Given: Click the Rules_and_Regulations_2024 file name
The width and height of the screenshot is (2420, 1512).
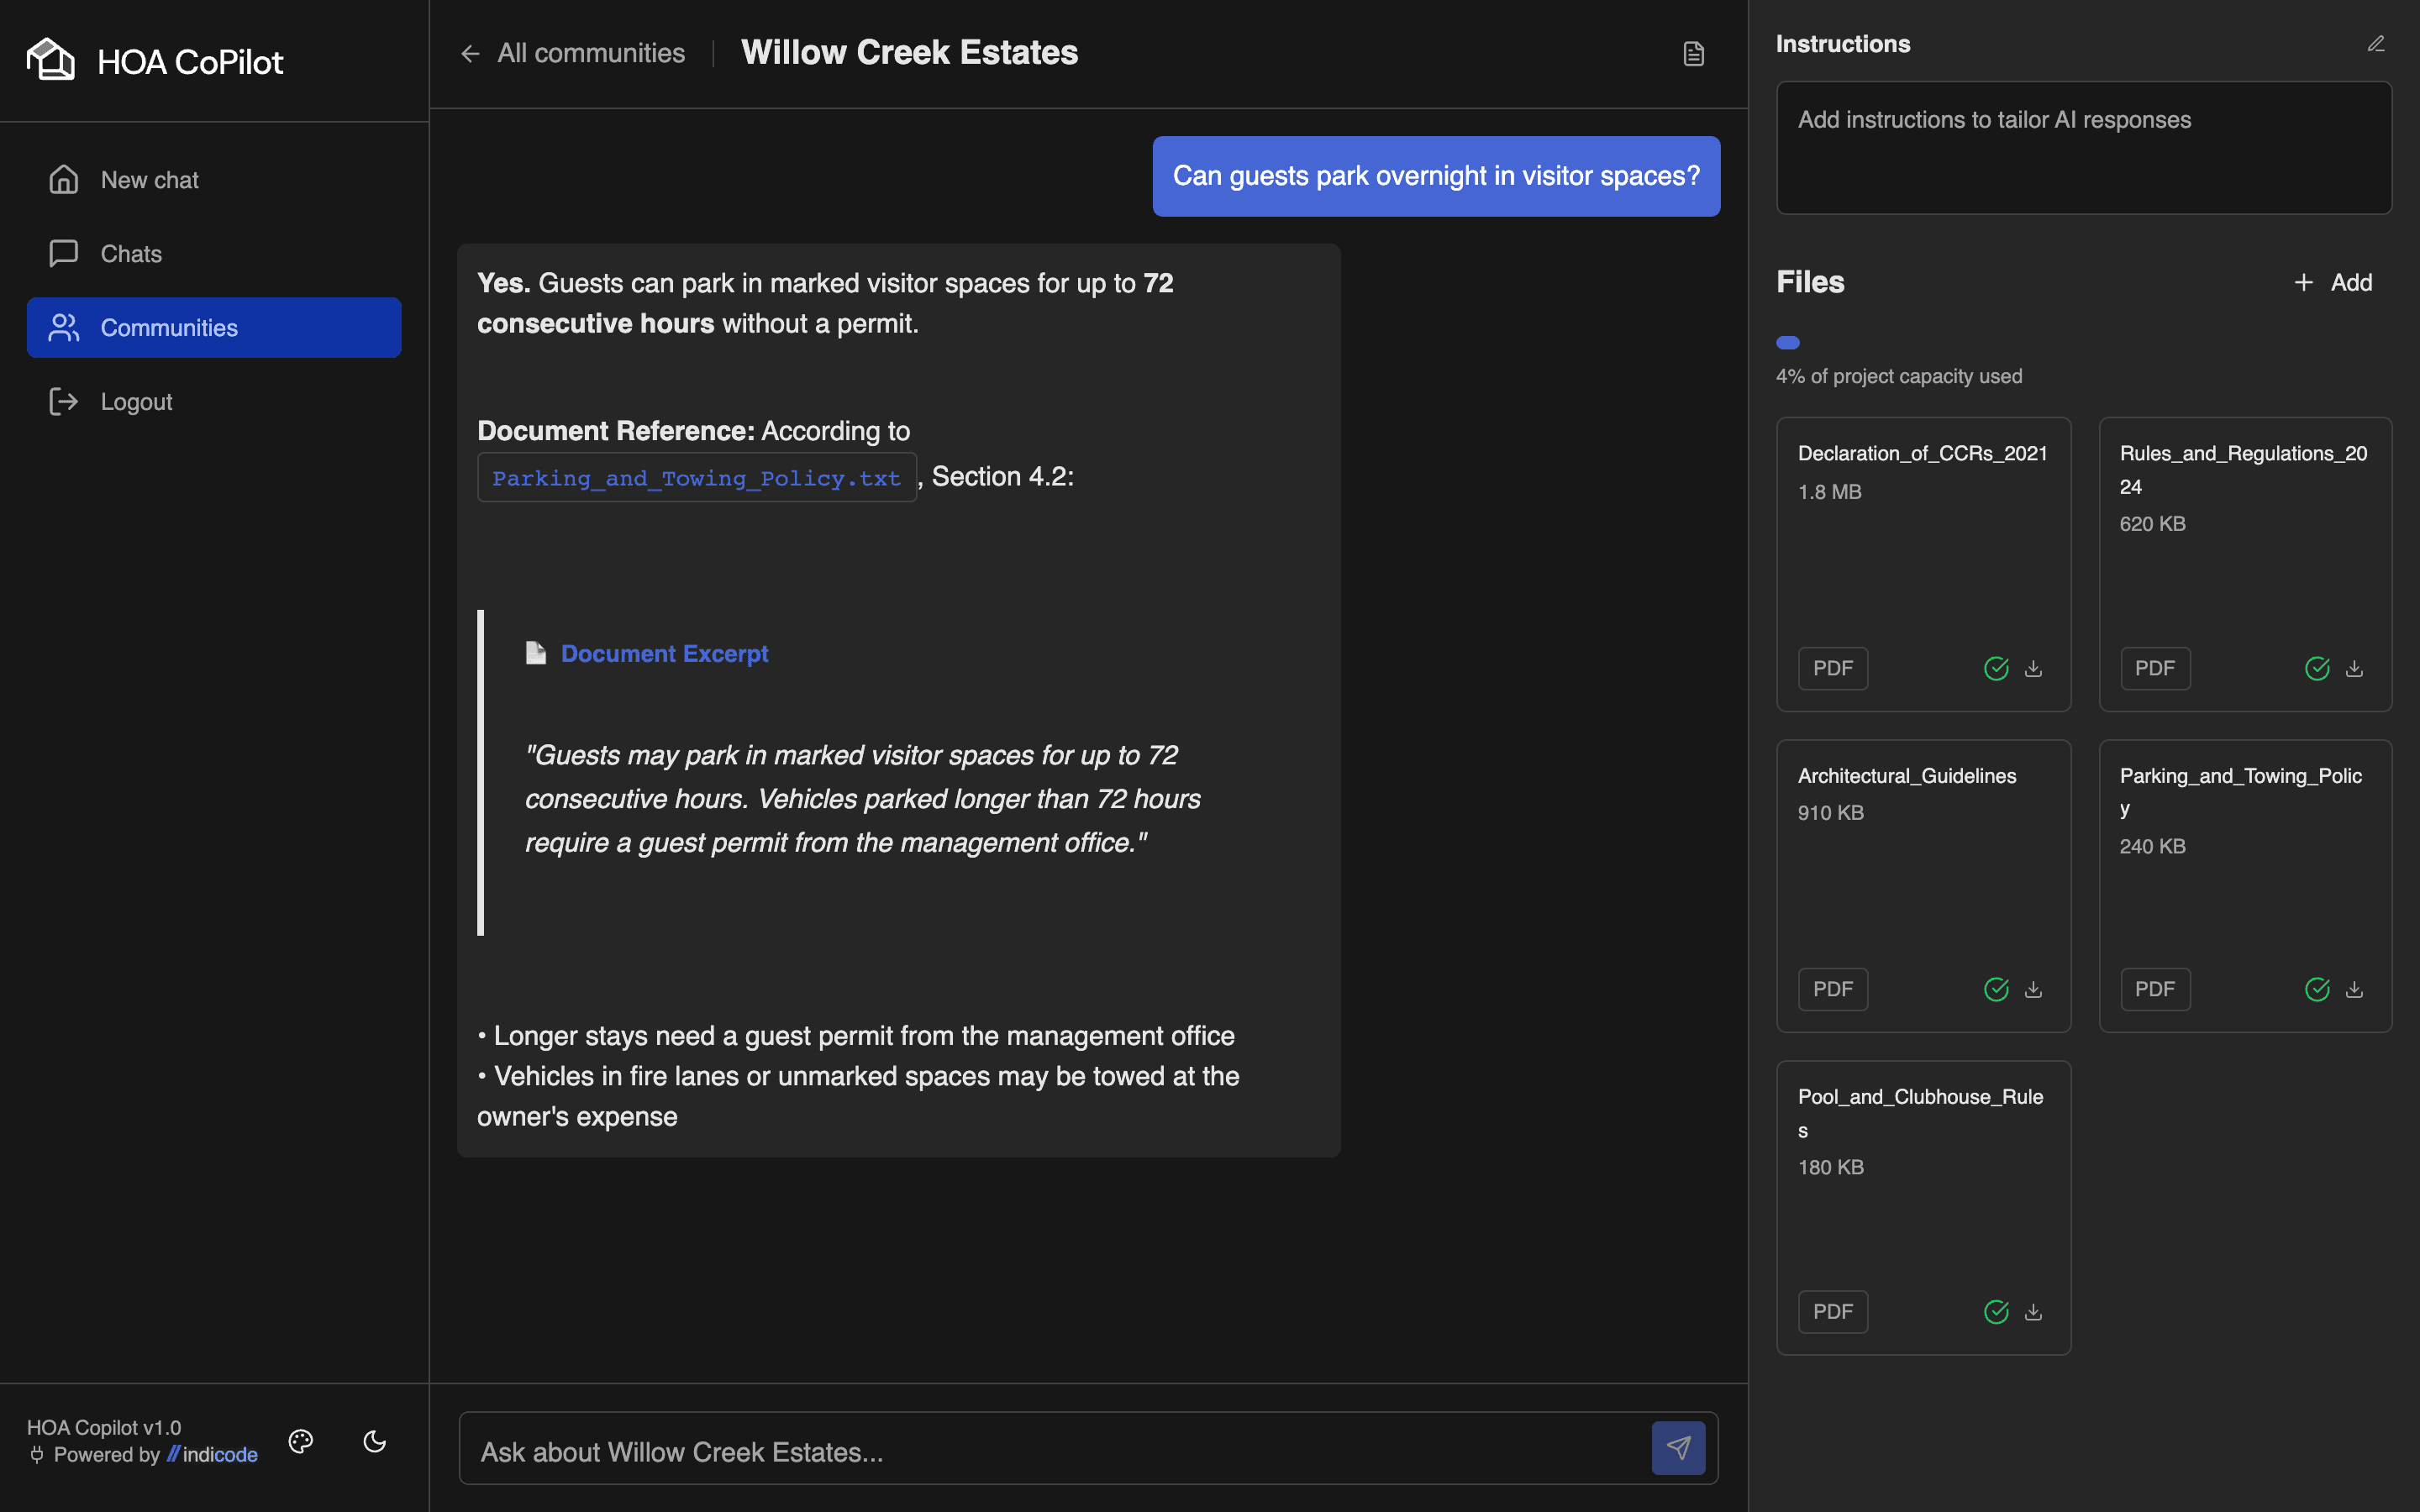Looking at the screenshot, I should (x=2243, y=470).
